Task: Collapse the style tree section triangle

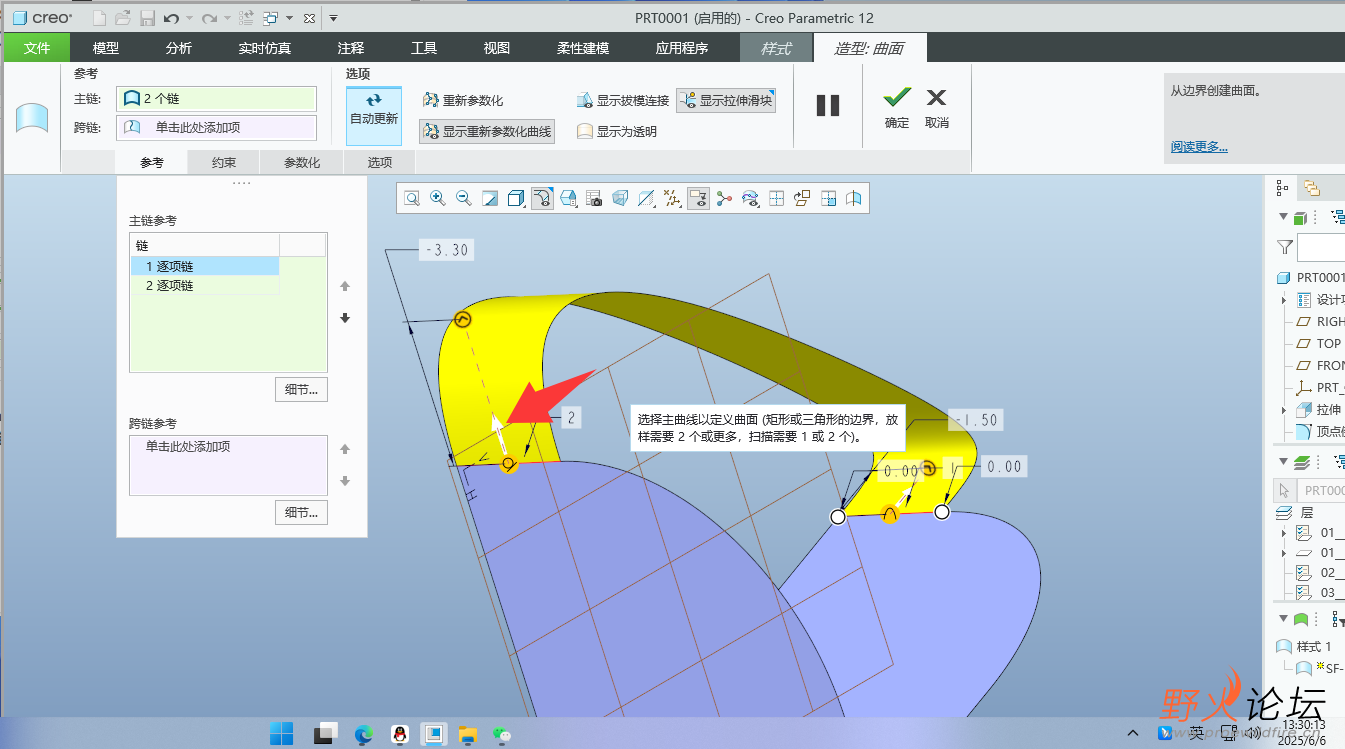Action: [x=1283, y=620]
